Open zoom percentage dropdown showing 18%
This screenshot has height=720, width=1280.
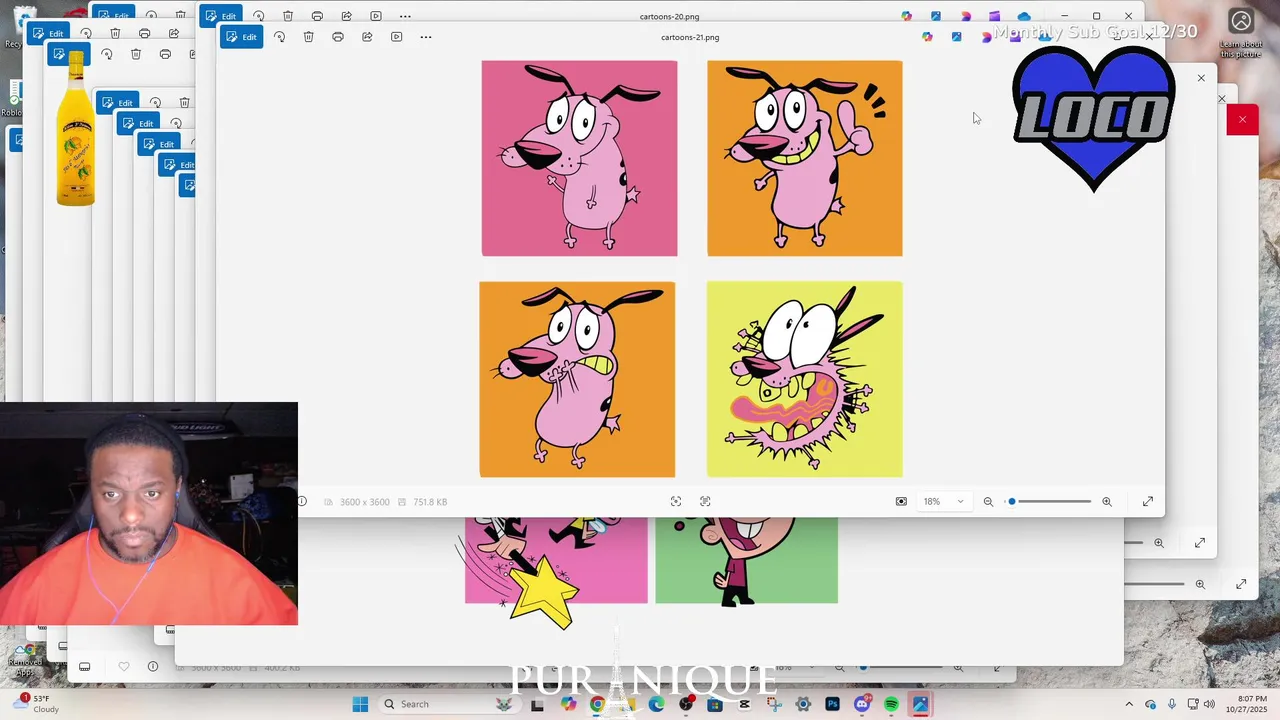click(x=943, y=501)
